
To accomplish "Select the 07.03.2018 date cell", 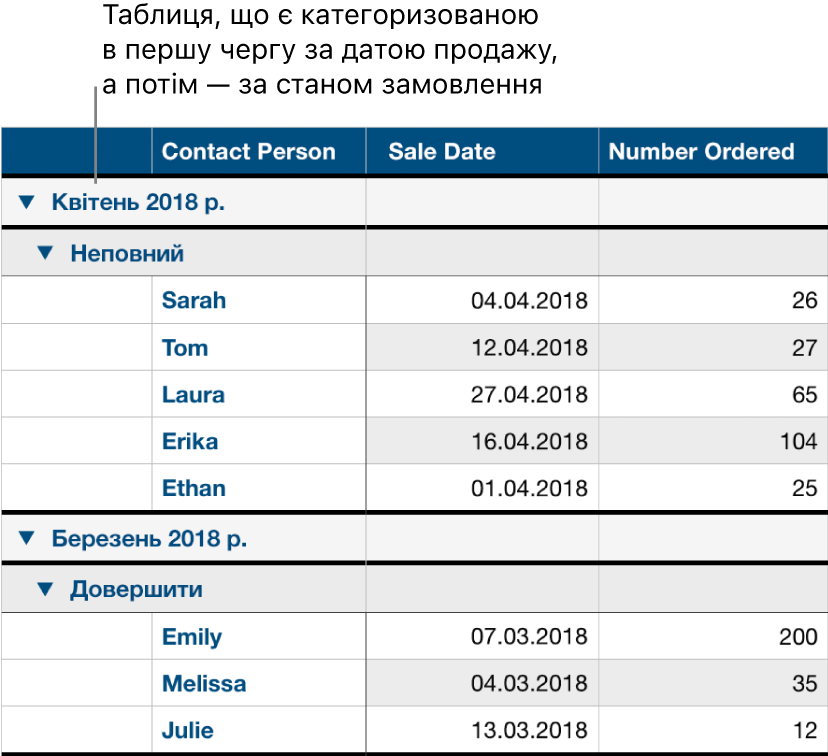I will click(529, 637).
